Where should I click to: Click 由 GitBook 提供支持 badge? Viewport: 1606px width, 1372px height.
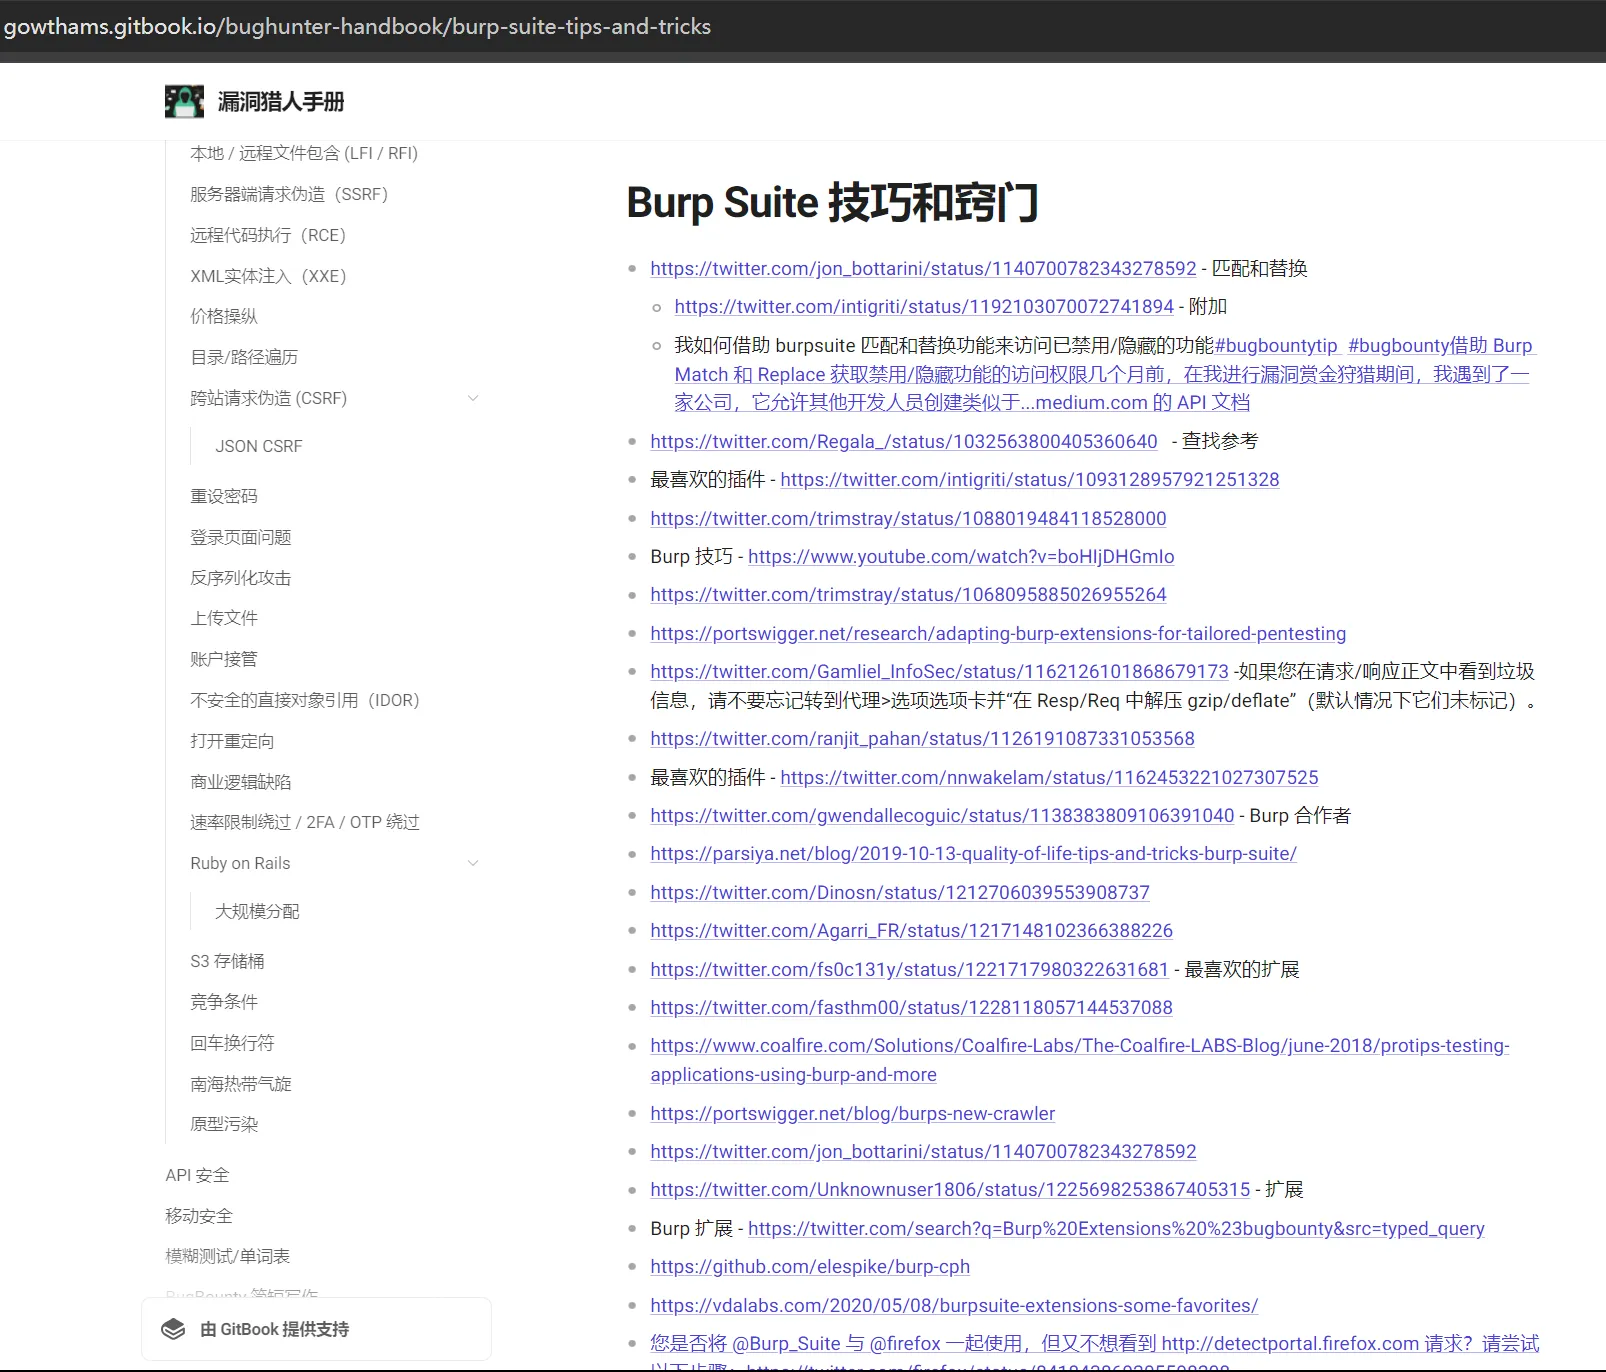click(316, 1329)
